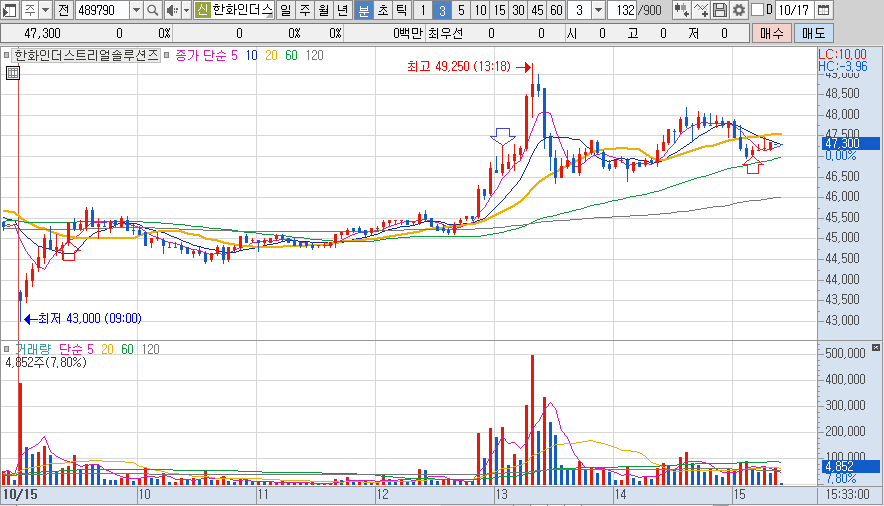Click the 10/15 date label on axis
Image resolution: width=884 pixels, height=506 pixels.
(x=20, y=494)
